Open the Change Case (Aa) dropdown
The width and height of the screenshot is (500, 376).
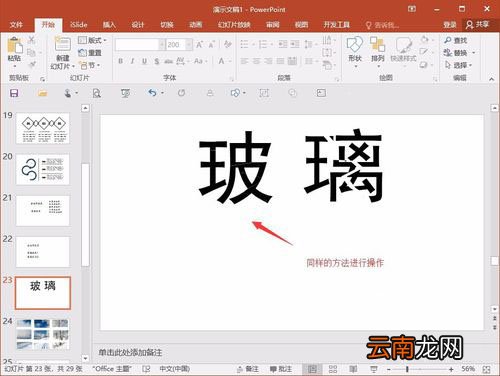tap(200, 61)
